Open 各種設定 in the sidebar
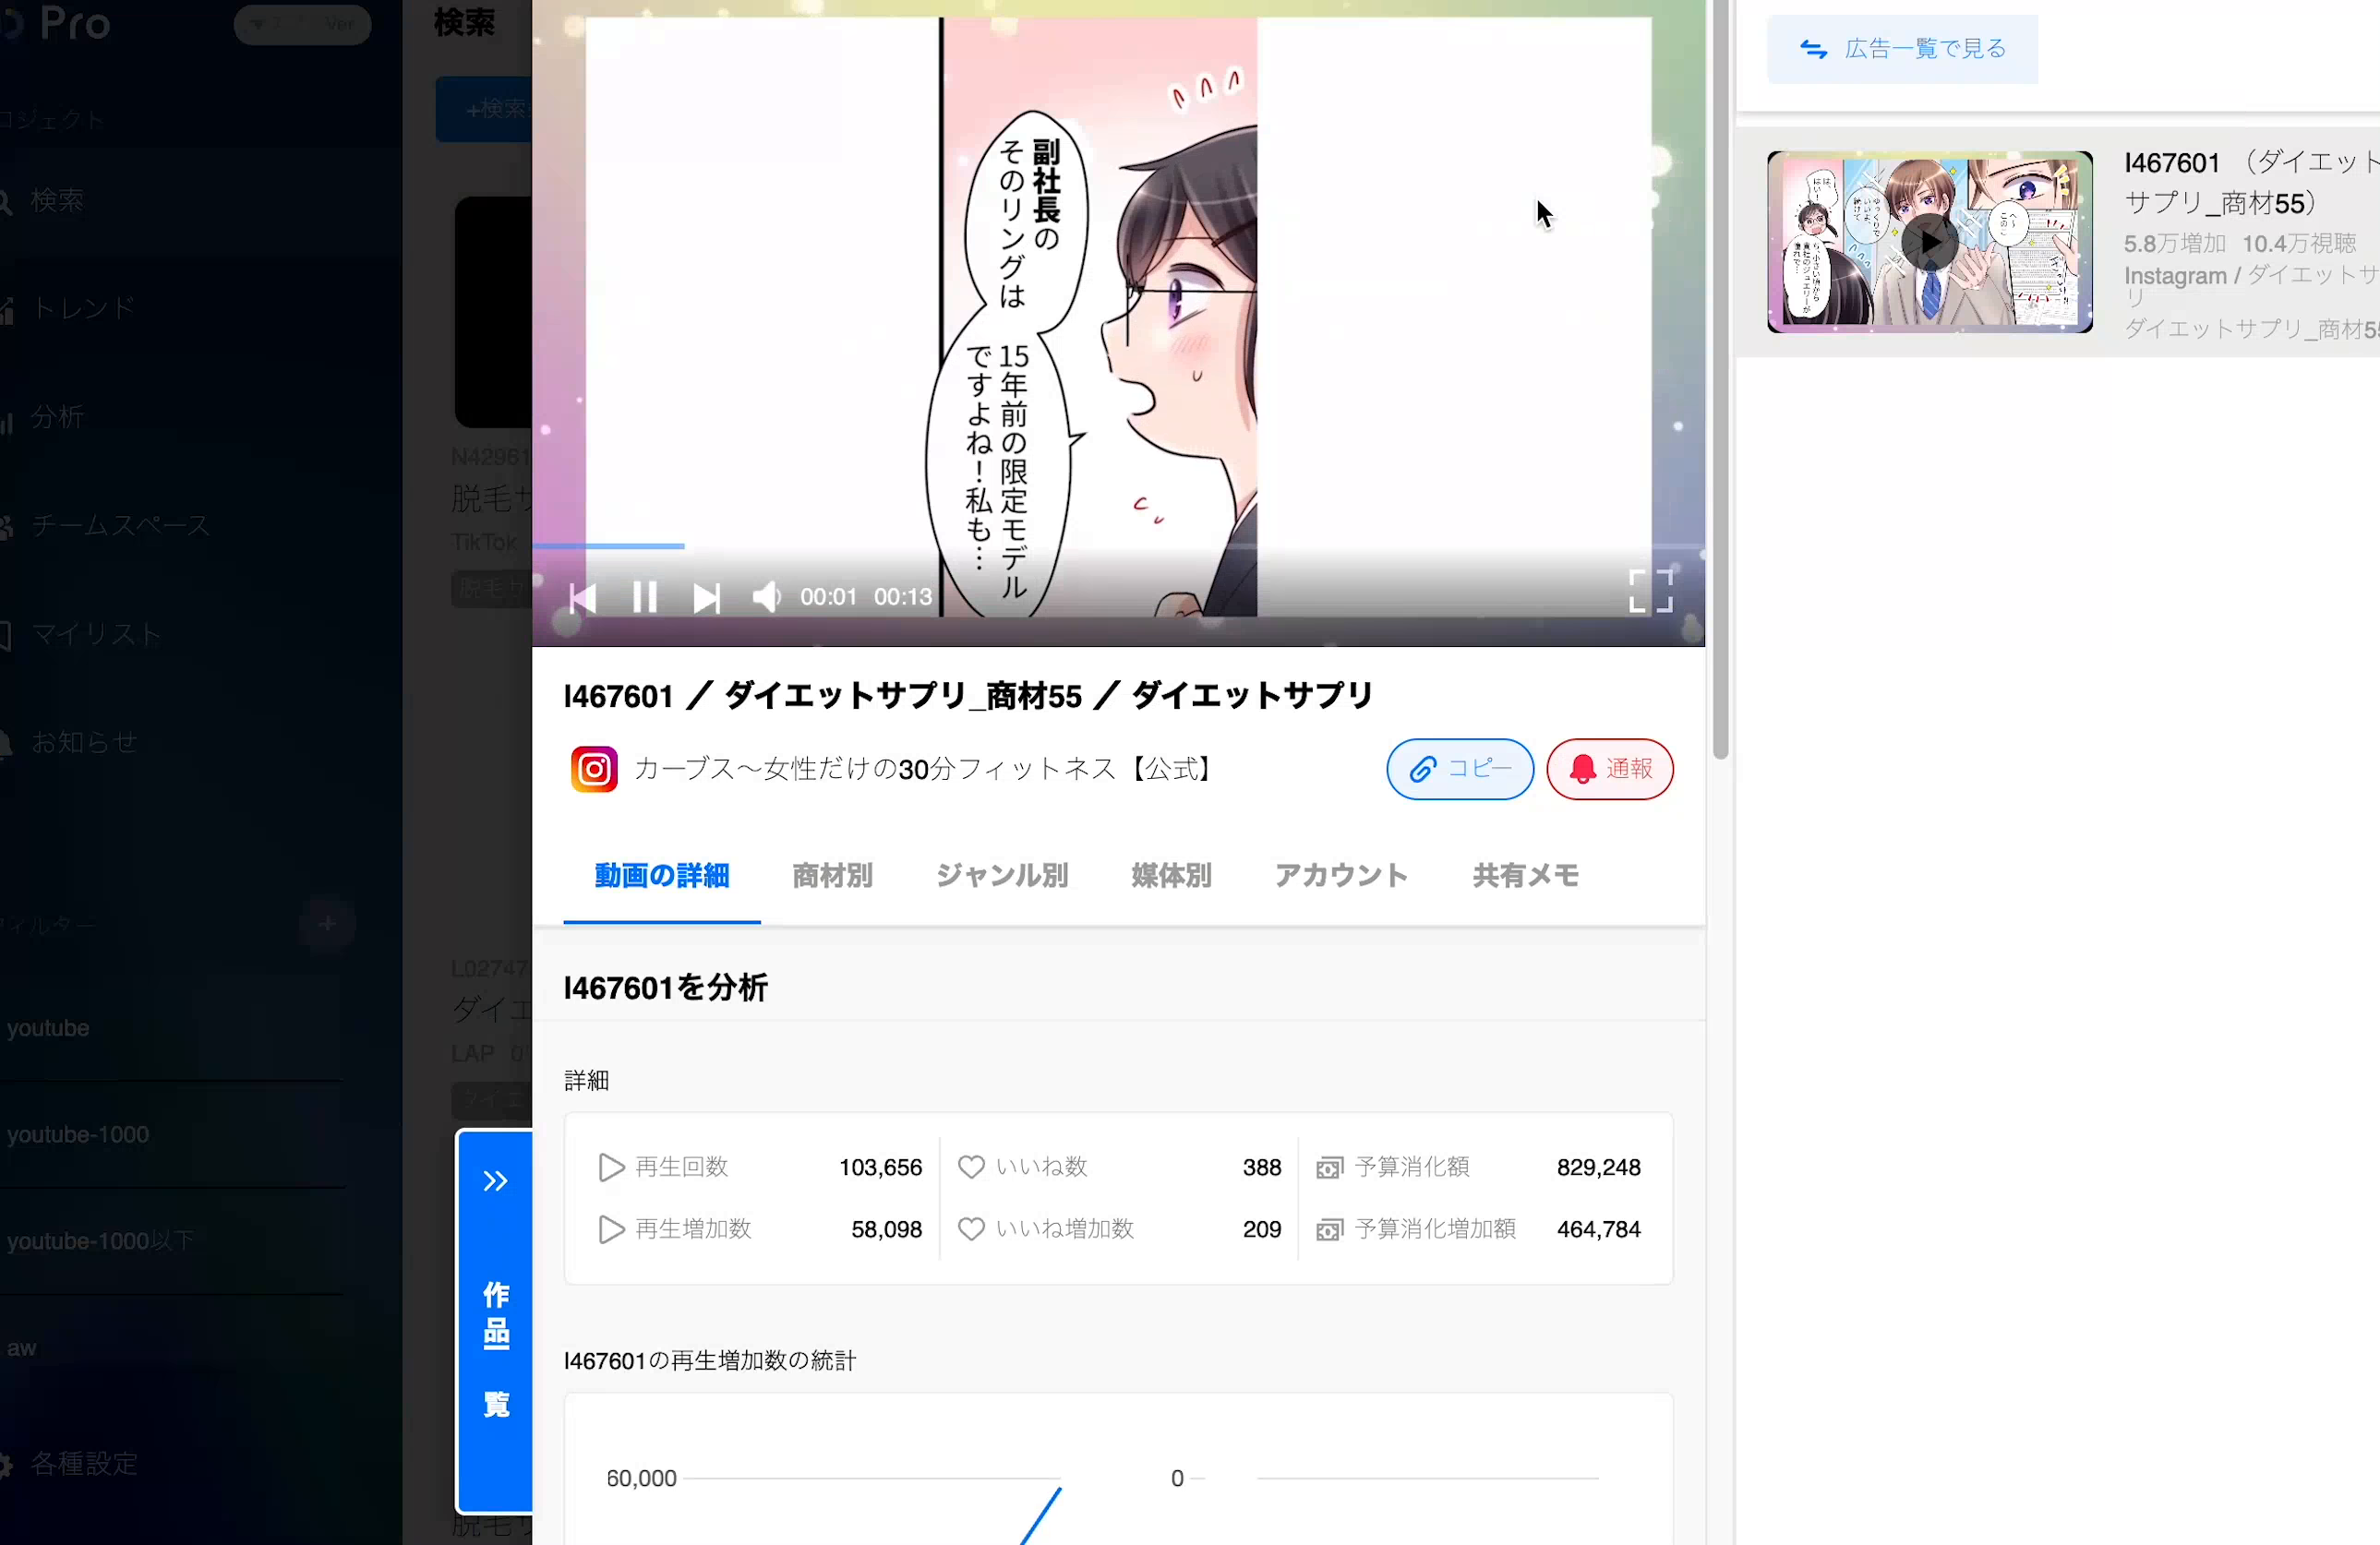This screenshot has width=2380, height=1545. [84, 1463]
